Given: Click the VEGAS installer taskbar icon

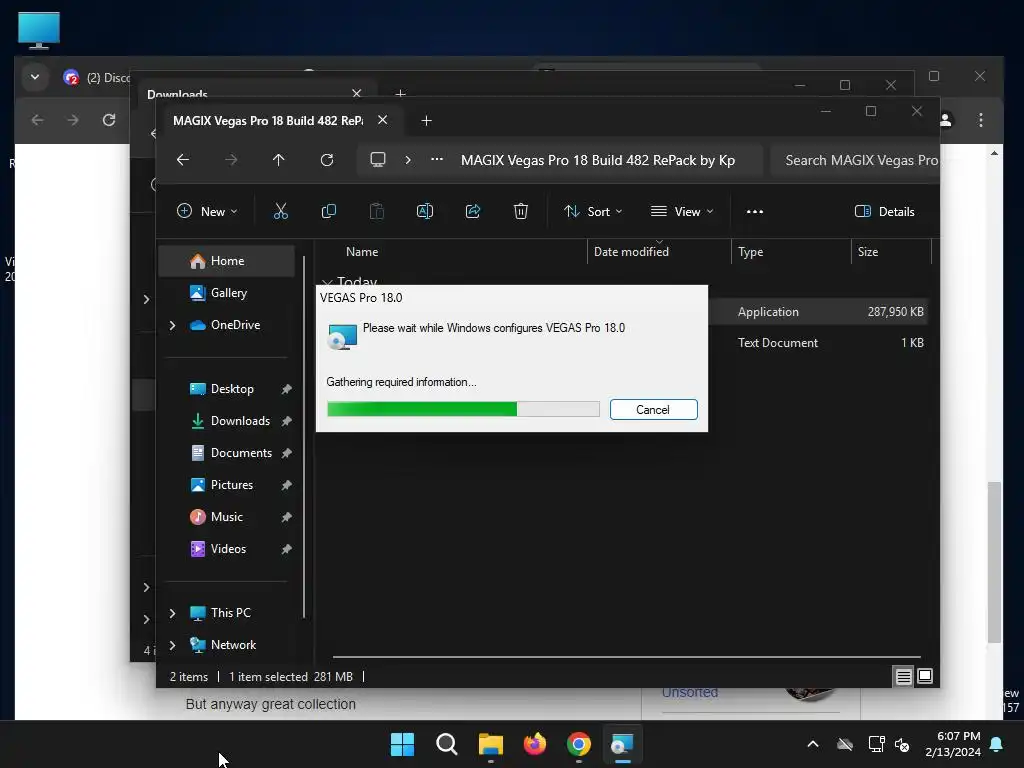Looking at the screenshot, I should tap(623, 744).
